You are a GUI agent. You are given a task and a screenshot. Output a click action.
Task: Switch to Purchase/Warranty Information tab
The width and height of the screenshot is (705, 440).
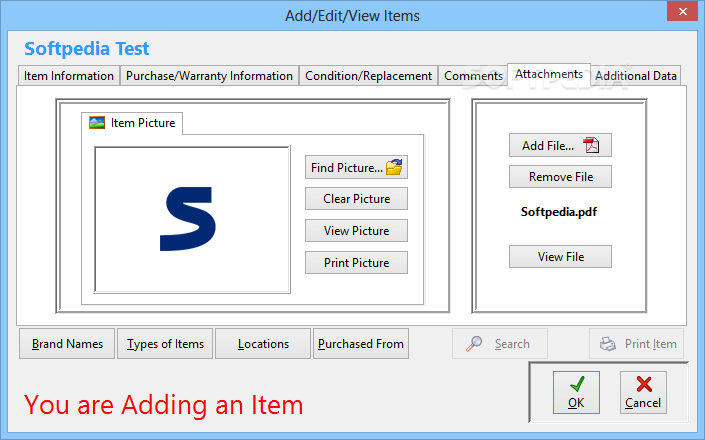(209, 76)
